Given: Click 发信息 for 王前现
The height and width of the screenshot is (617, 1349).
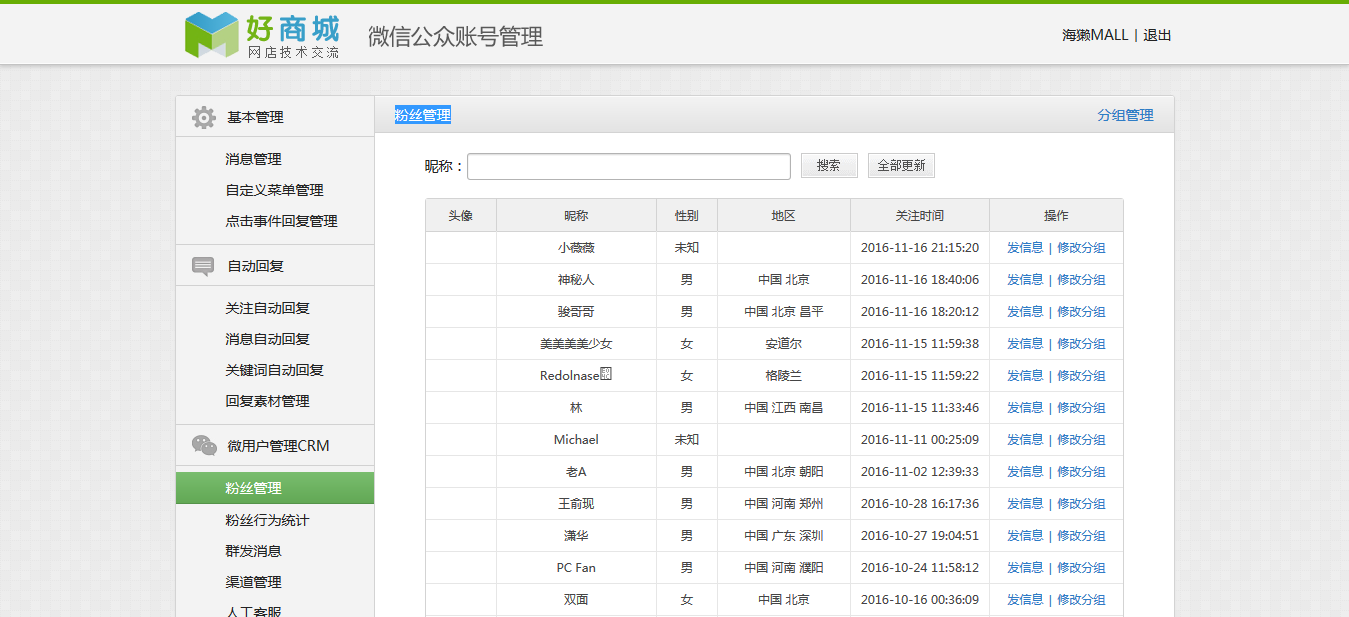Looking at the screenshot, I should point(1025,504).
